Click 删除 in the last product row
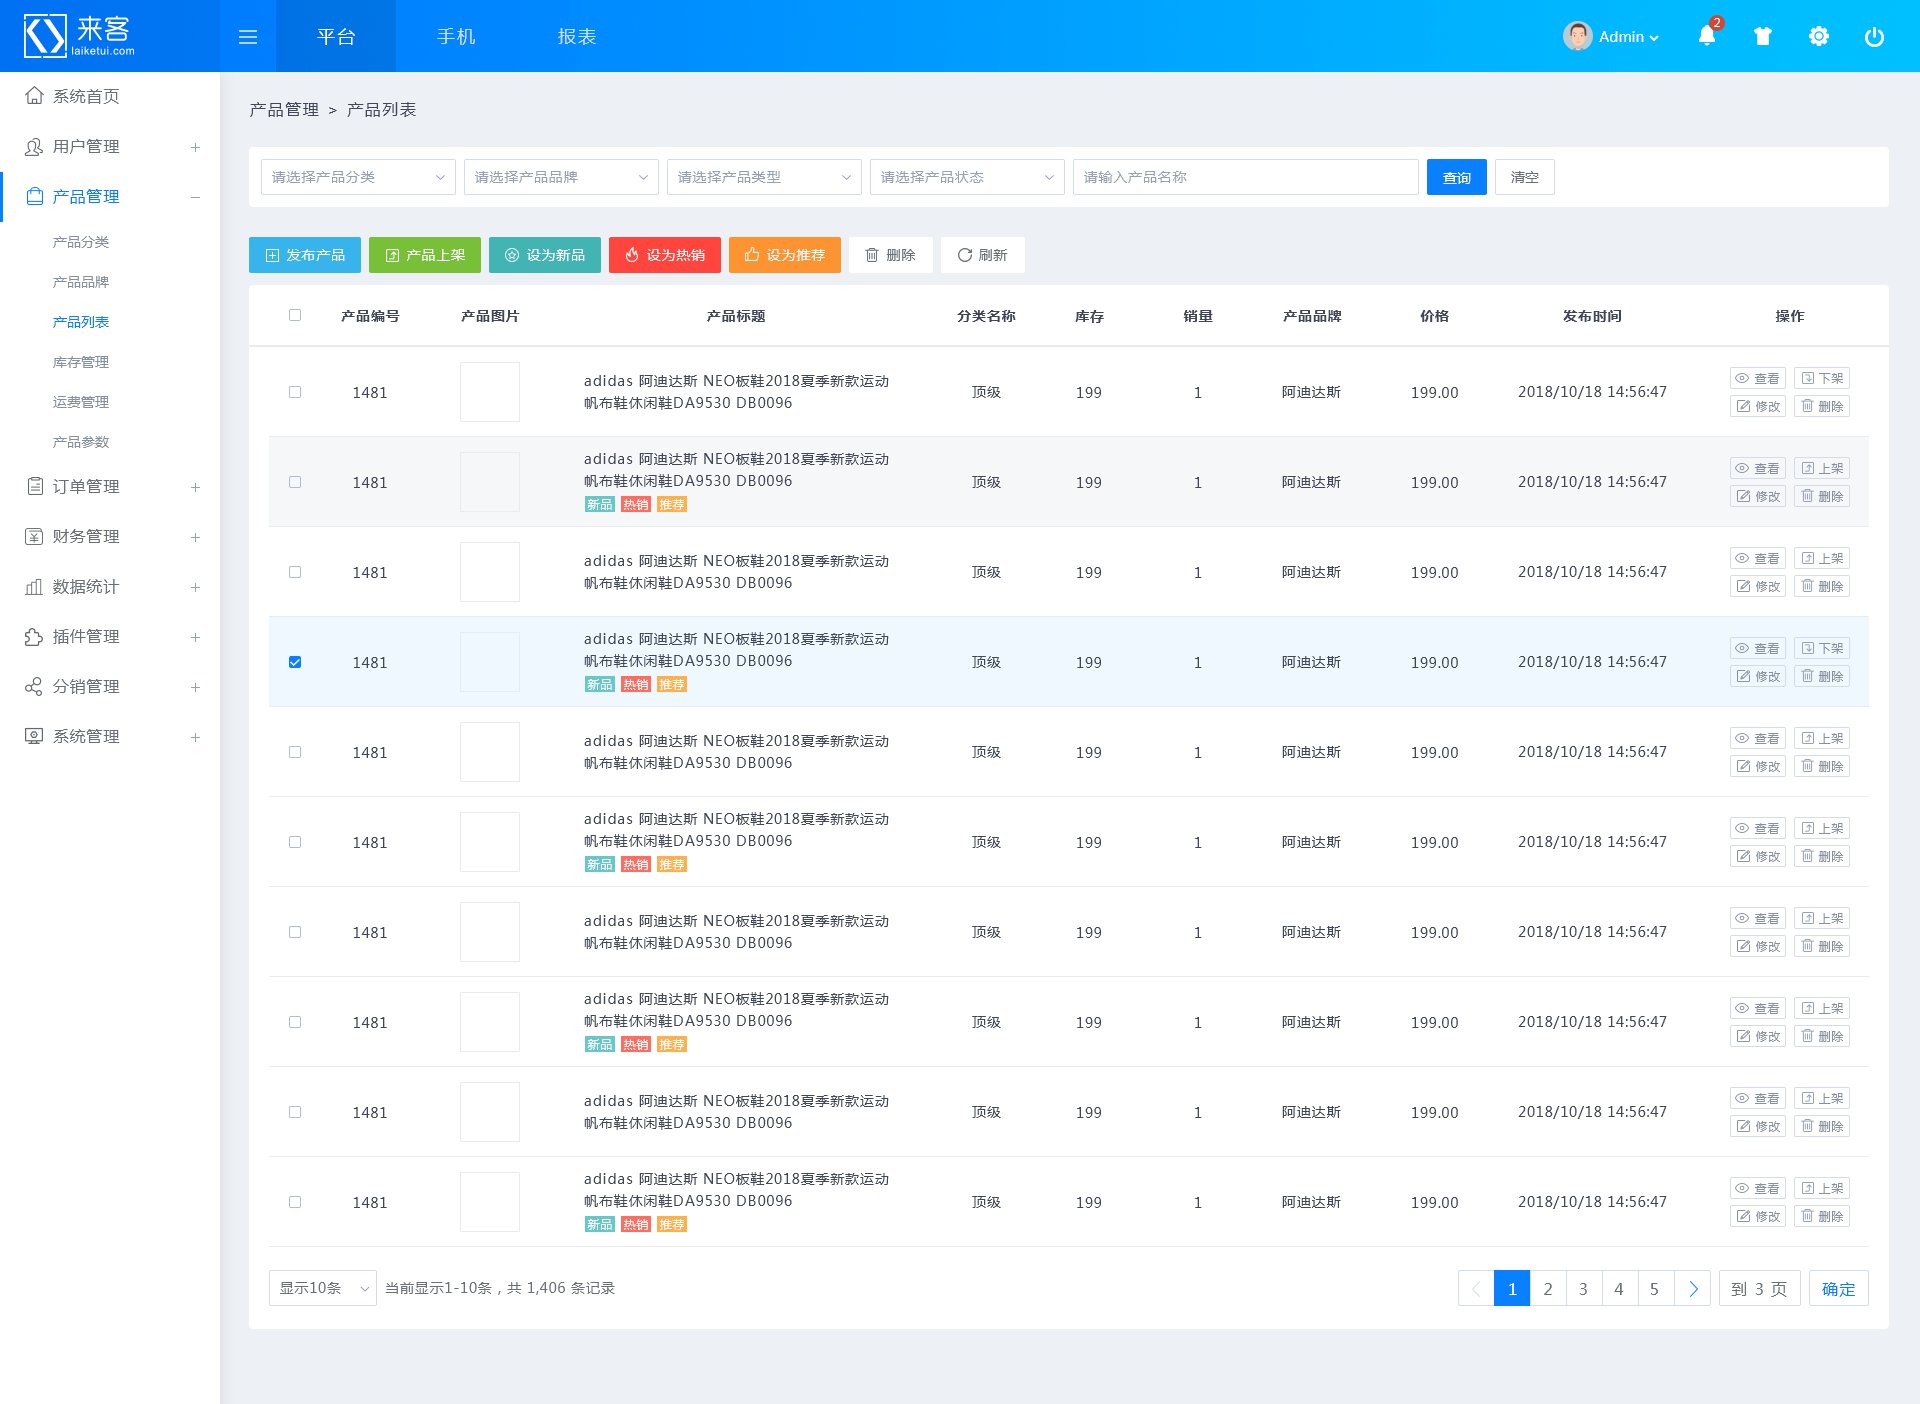The width and height of the screenshot is (1920, 1404). [x=1822, y=1216]
